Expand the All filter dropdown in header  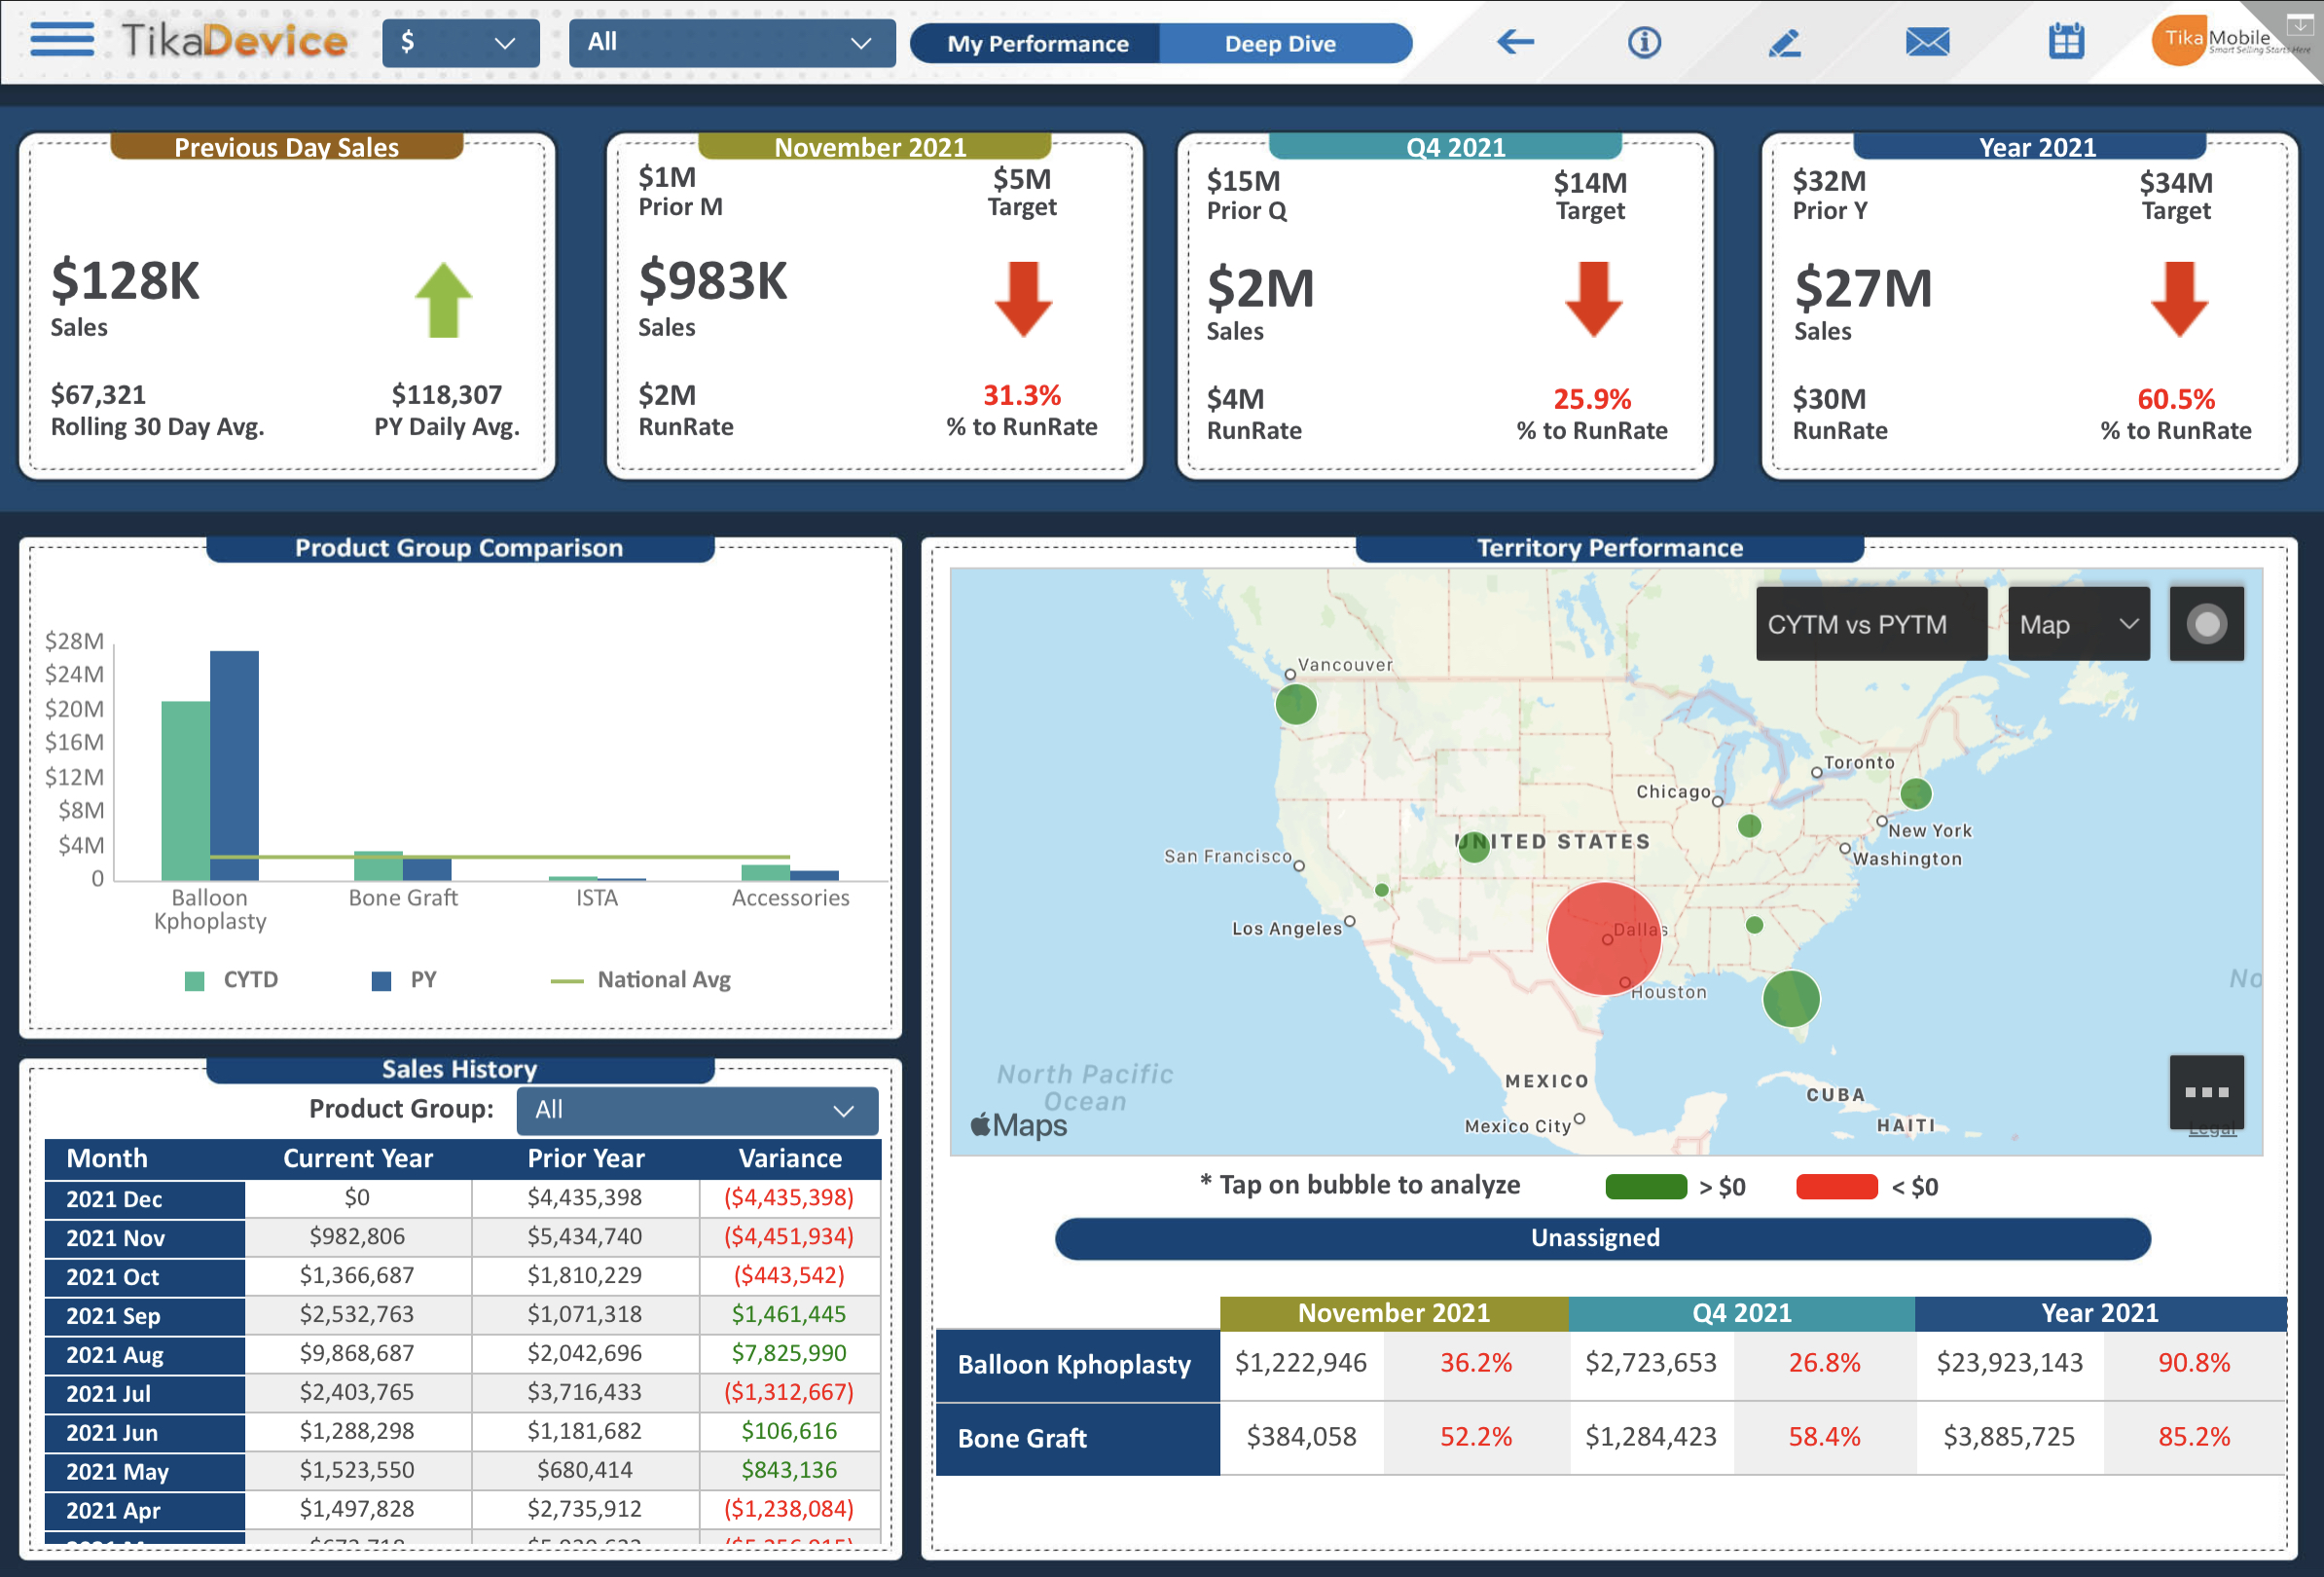(731, 43)
